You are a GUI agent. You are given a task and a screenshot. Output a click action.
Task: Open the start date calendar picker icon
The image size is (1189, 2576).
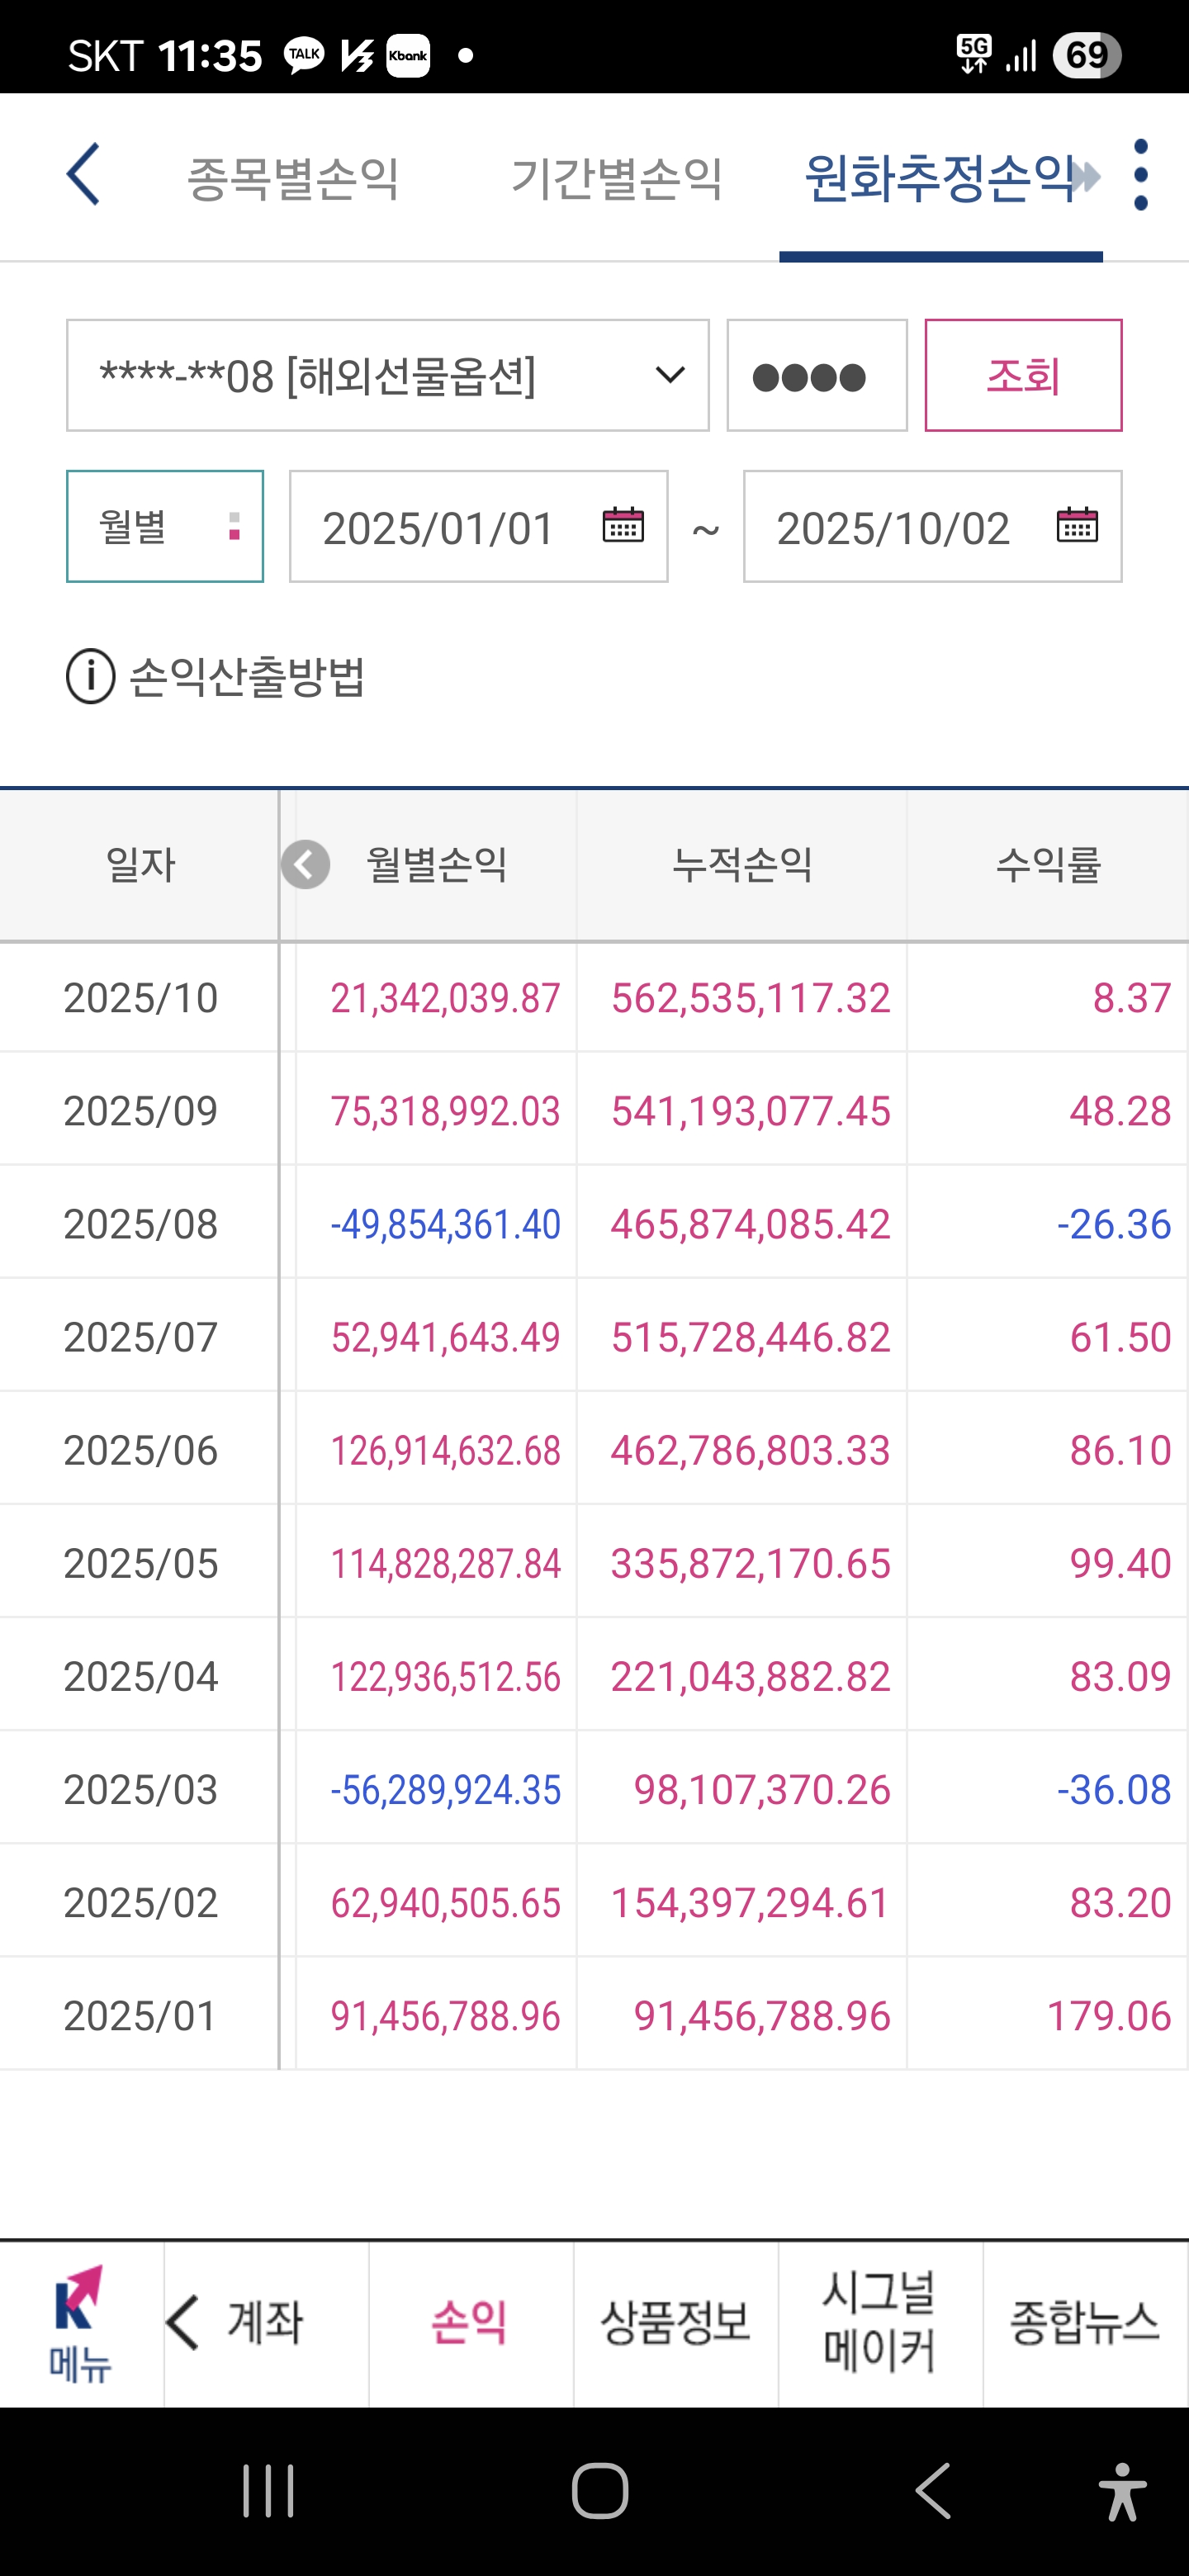coord(623,525)
